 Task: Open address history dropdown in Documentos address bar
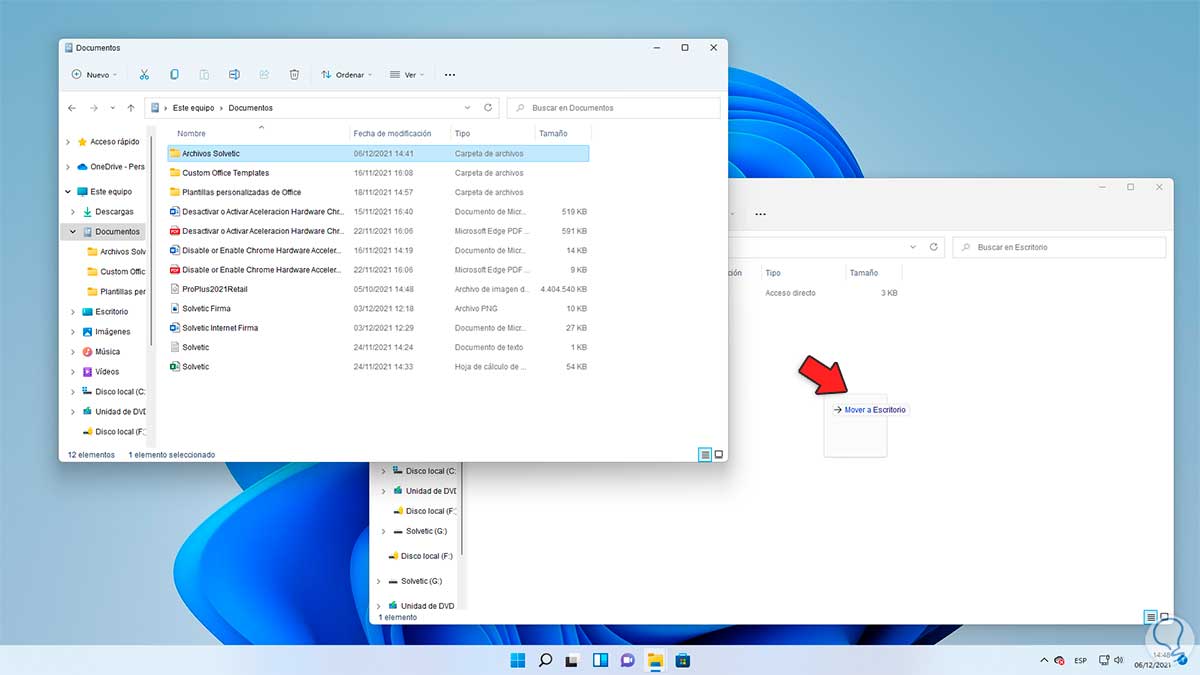coord(467,108)
